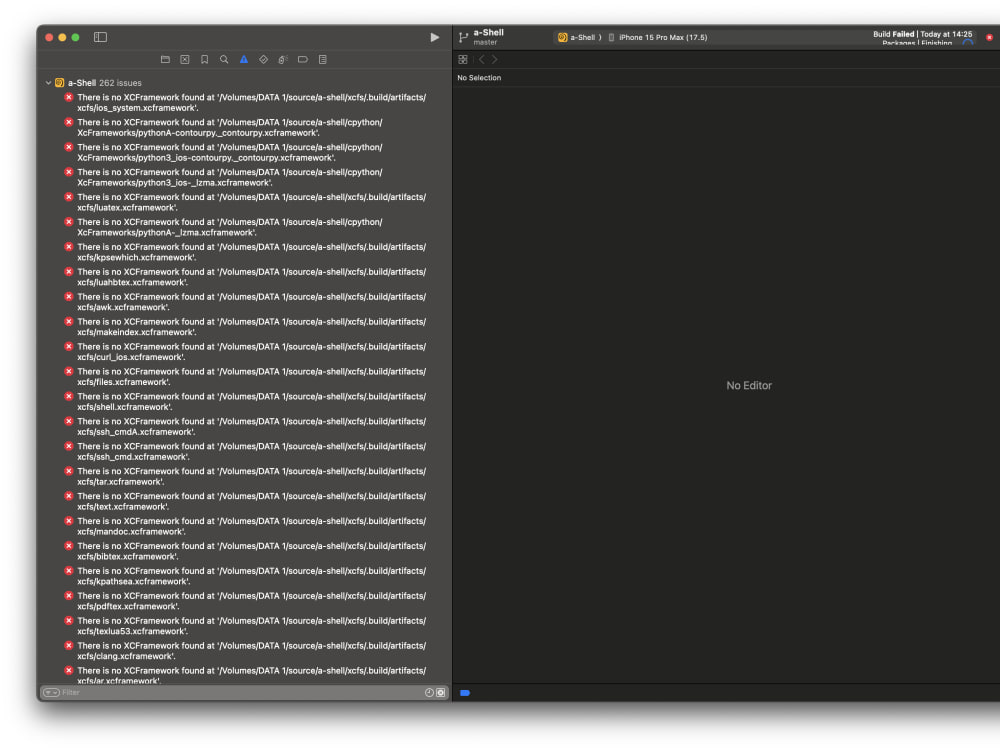The image size is (1000, 750).
Task: Open the Bookmark navigator tab
Action: pos(205,59)
